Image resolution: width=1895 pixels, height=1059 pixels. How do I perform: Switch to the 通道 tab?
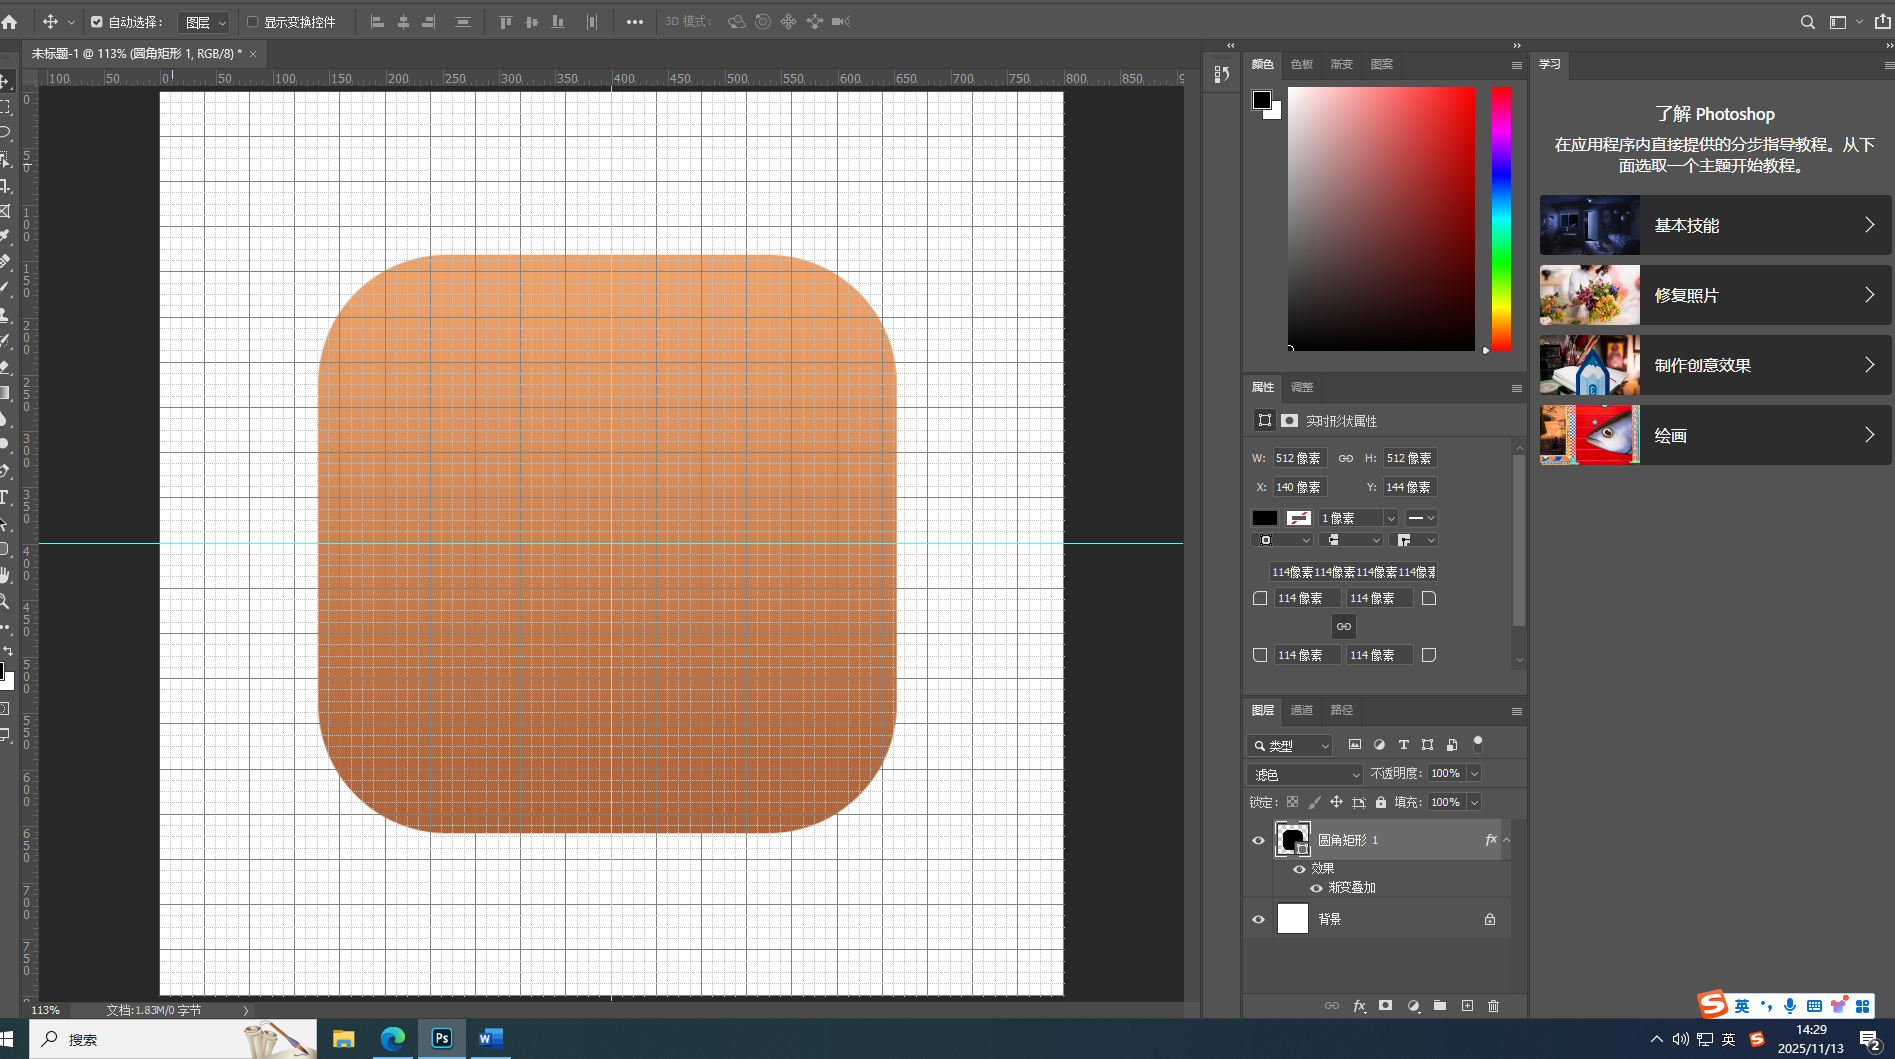(1302, 710)
